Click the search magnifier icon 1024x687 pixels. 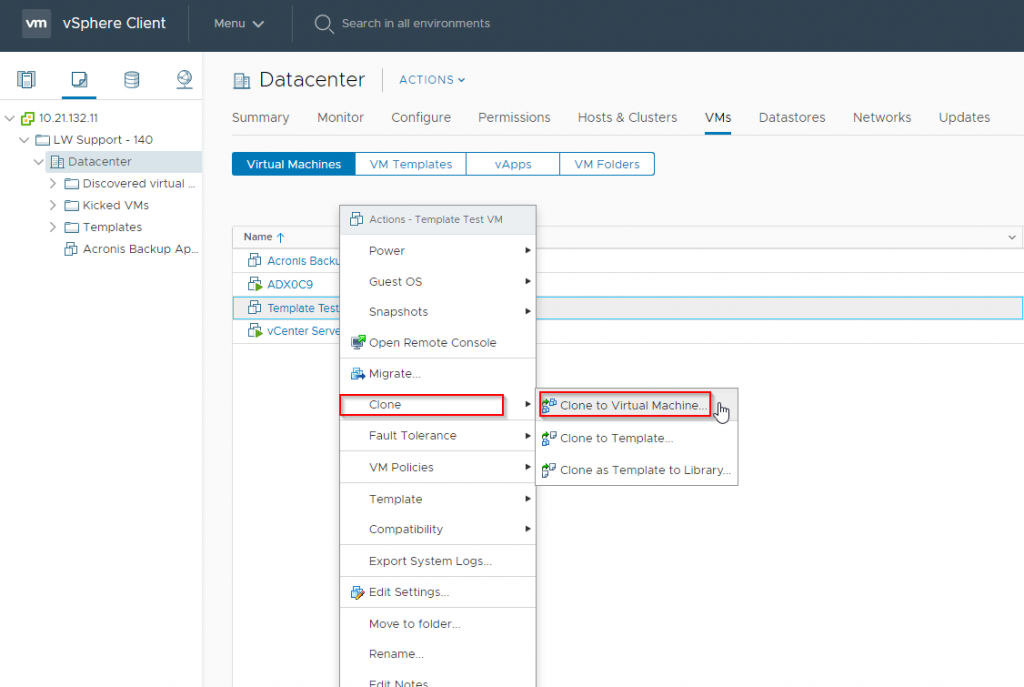point(323,23)
